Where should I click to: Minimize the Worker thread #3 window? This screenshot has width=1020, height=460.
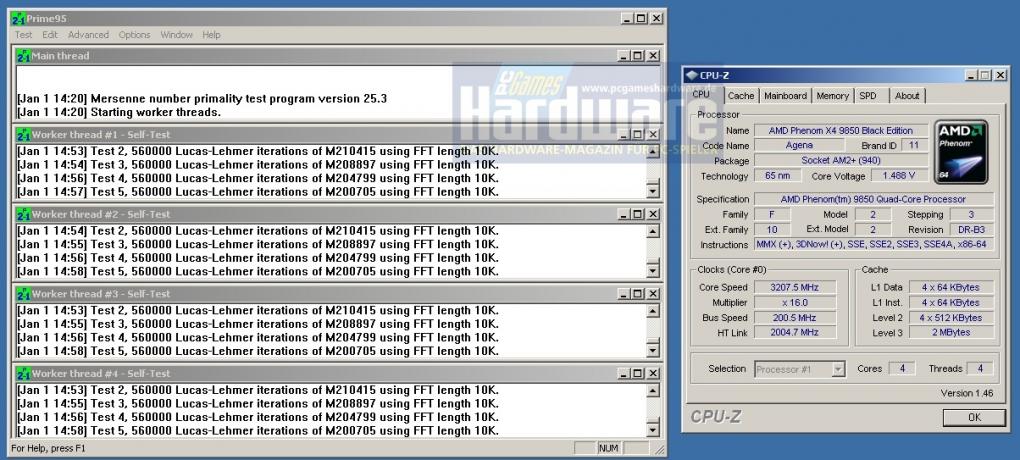click(624, 294)
